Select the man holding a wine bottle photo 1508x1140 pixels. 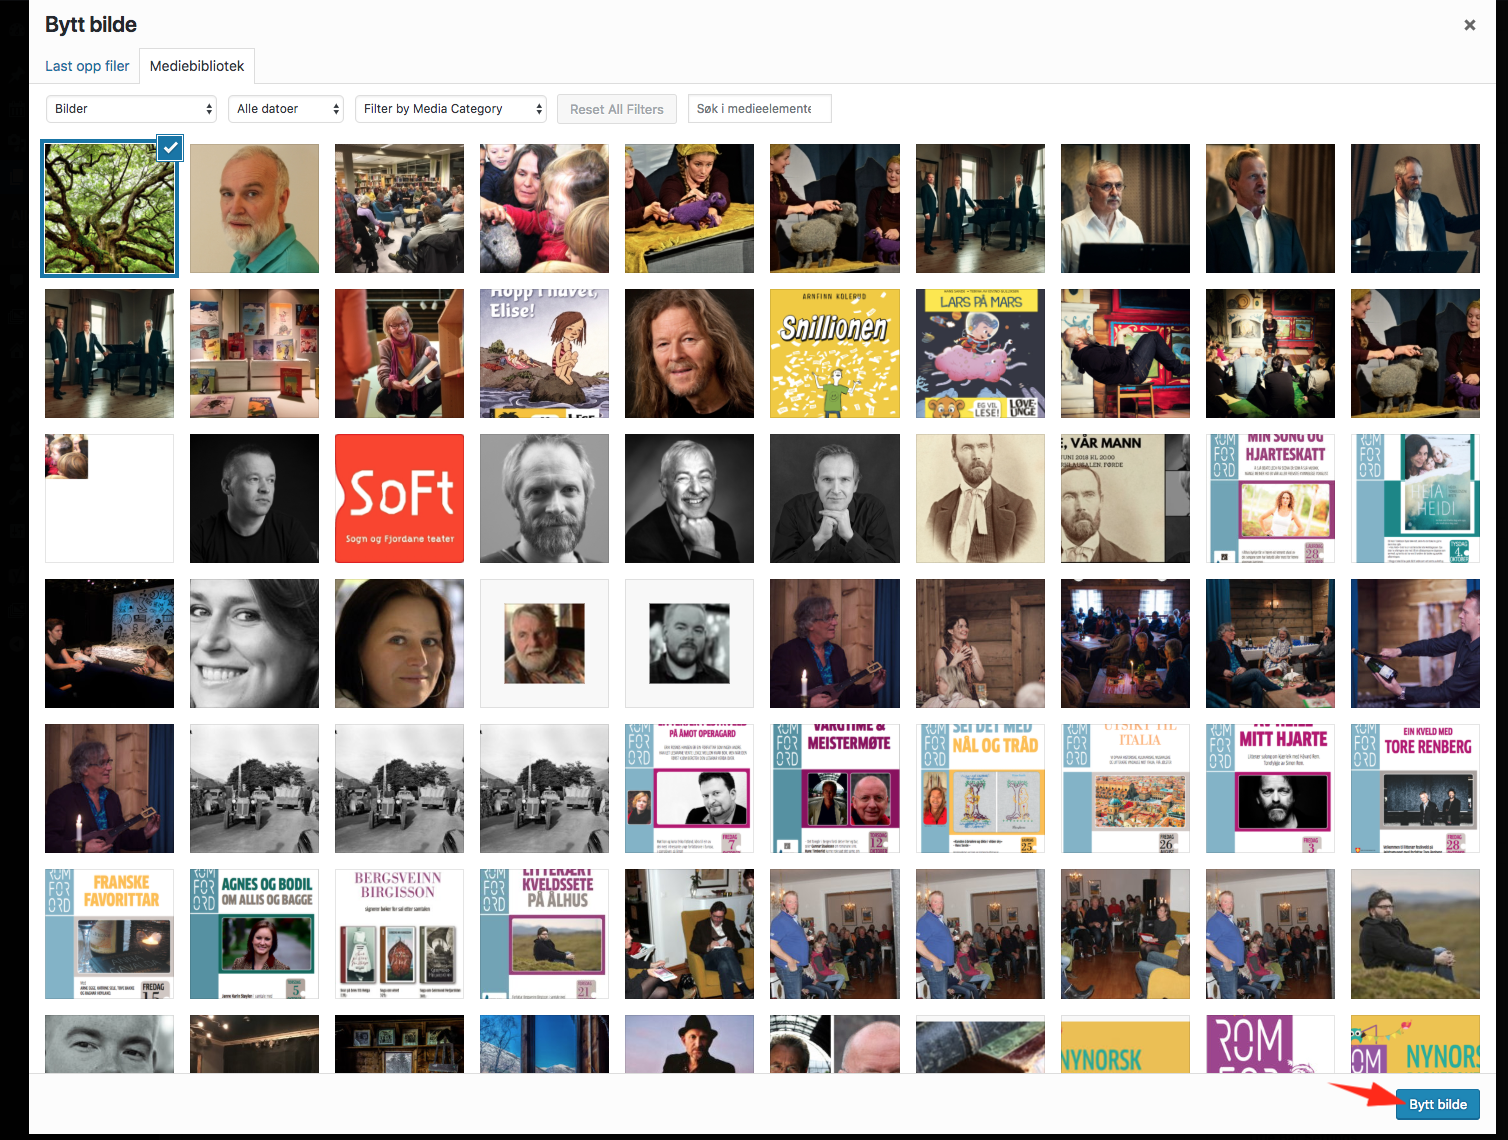(1415, 644)
